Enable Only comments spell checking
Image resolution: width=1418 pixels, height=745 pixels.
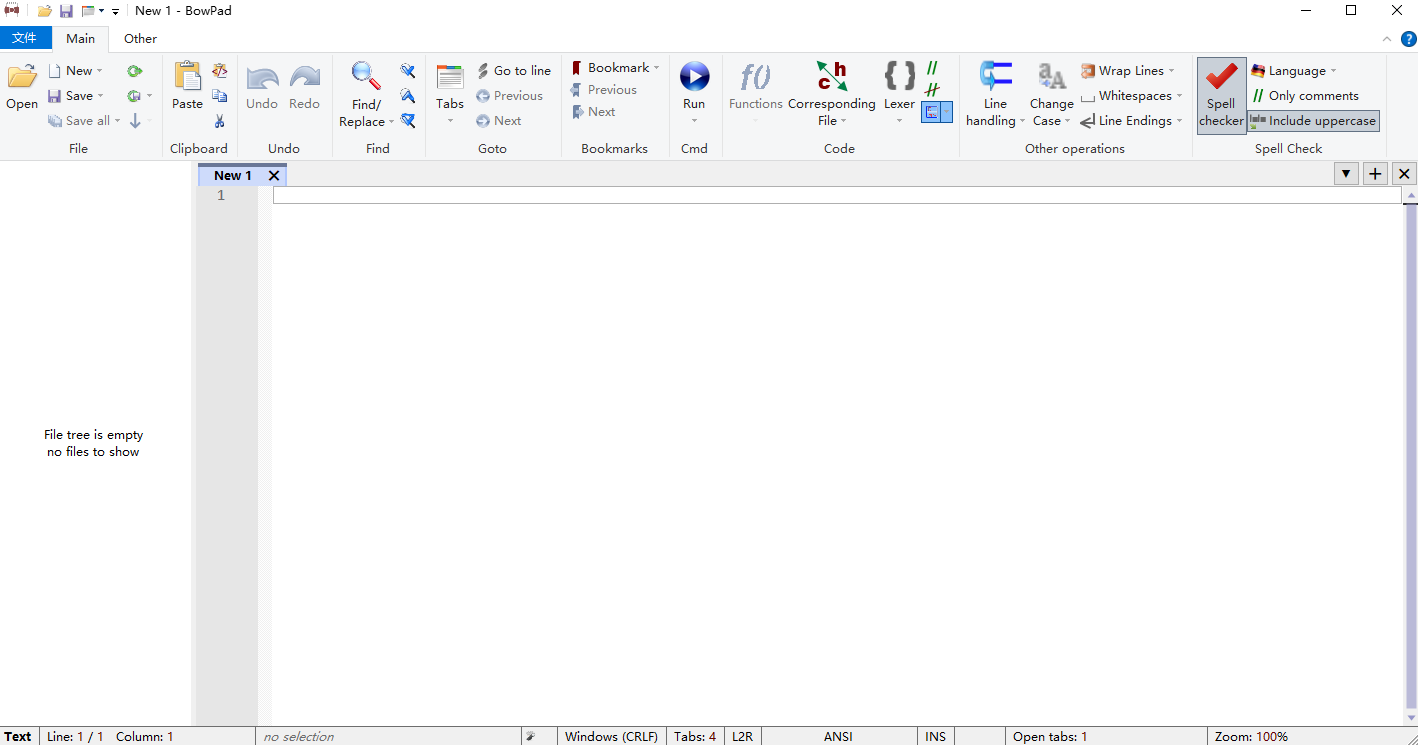(x=1305, y=96)
